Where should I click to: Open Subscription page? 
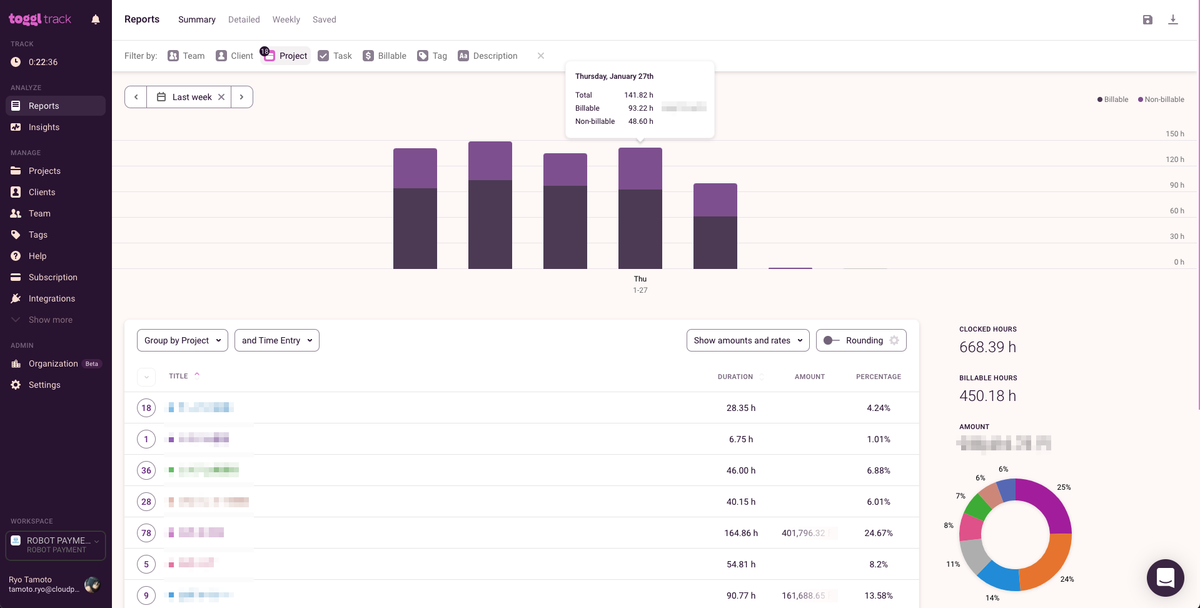[x=55, y=277]
